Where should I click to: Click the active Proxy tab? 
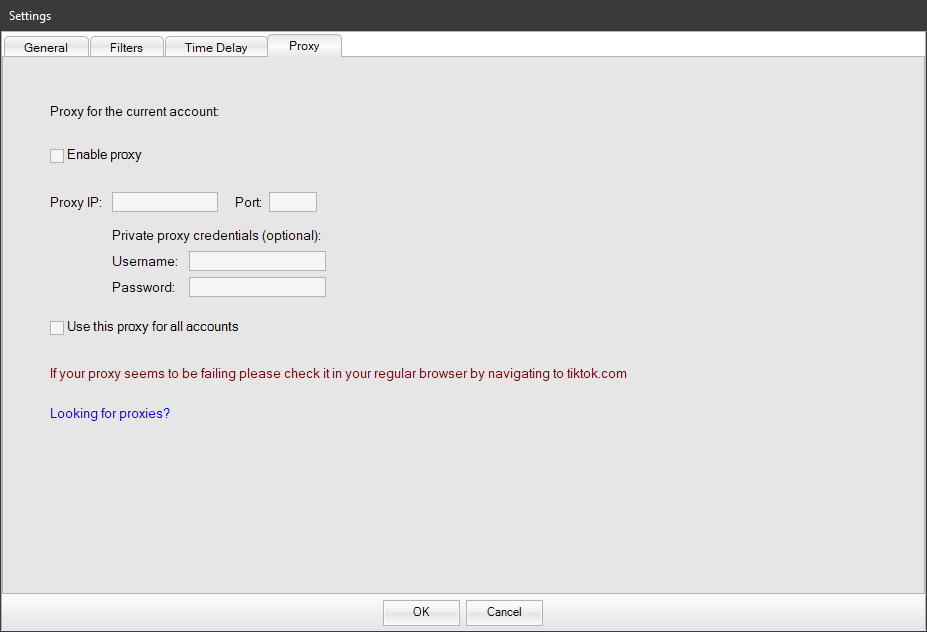(x=304, y=46)
